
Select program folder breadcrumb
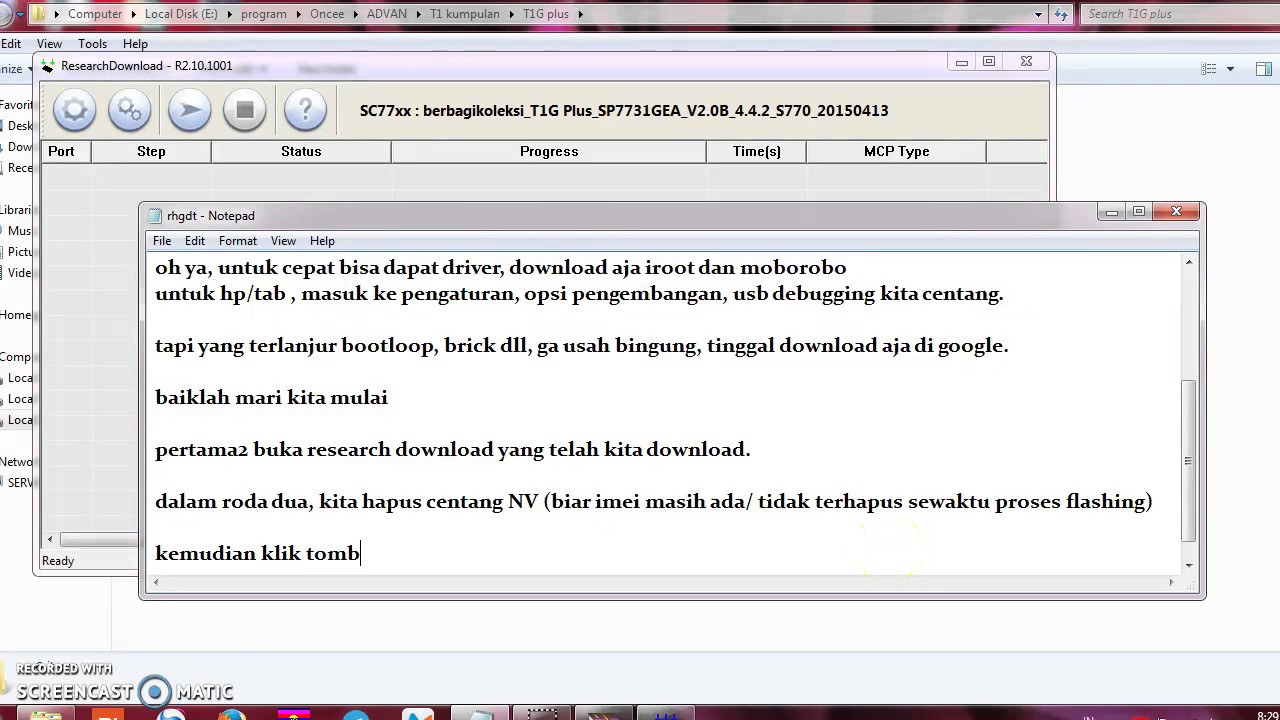point(263,14)
